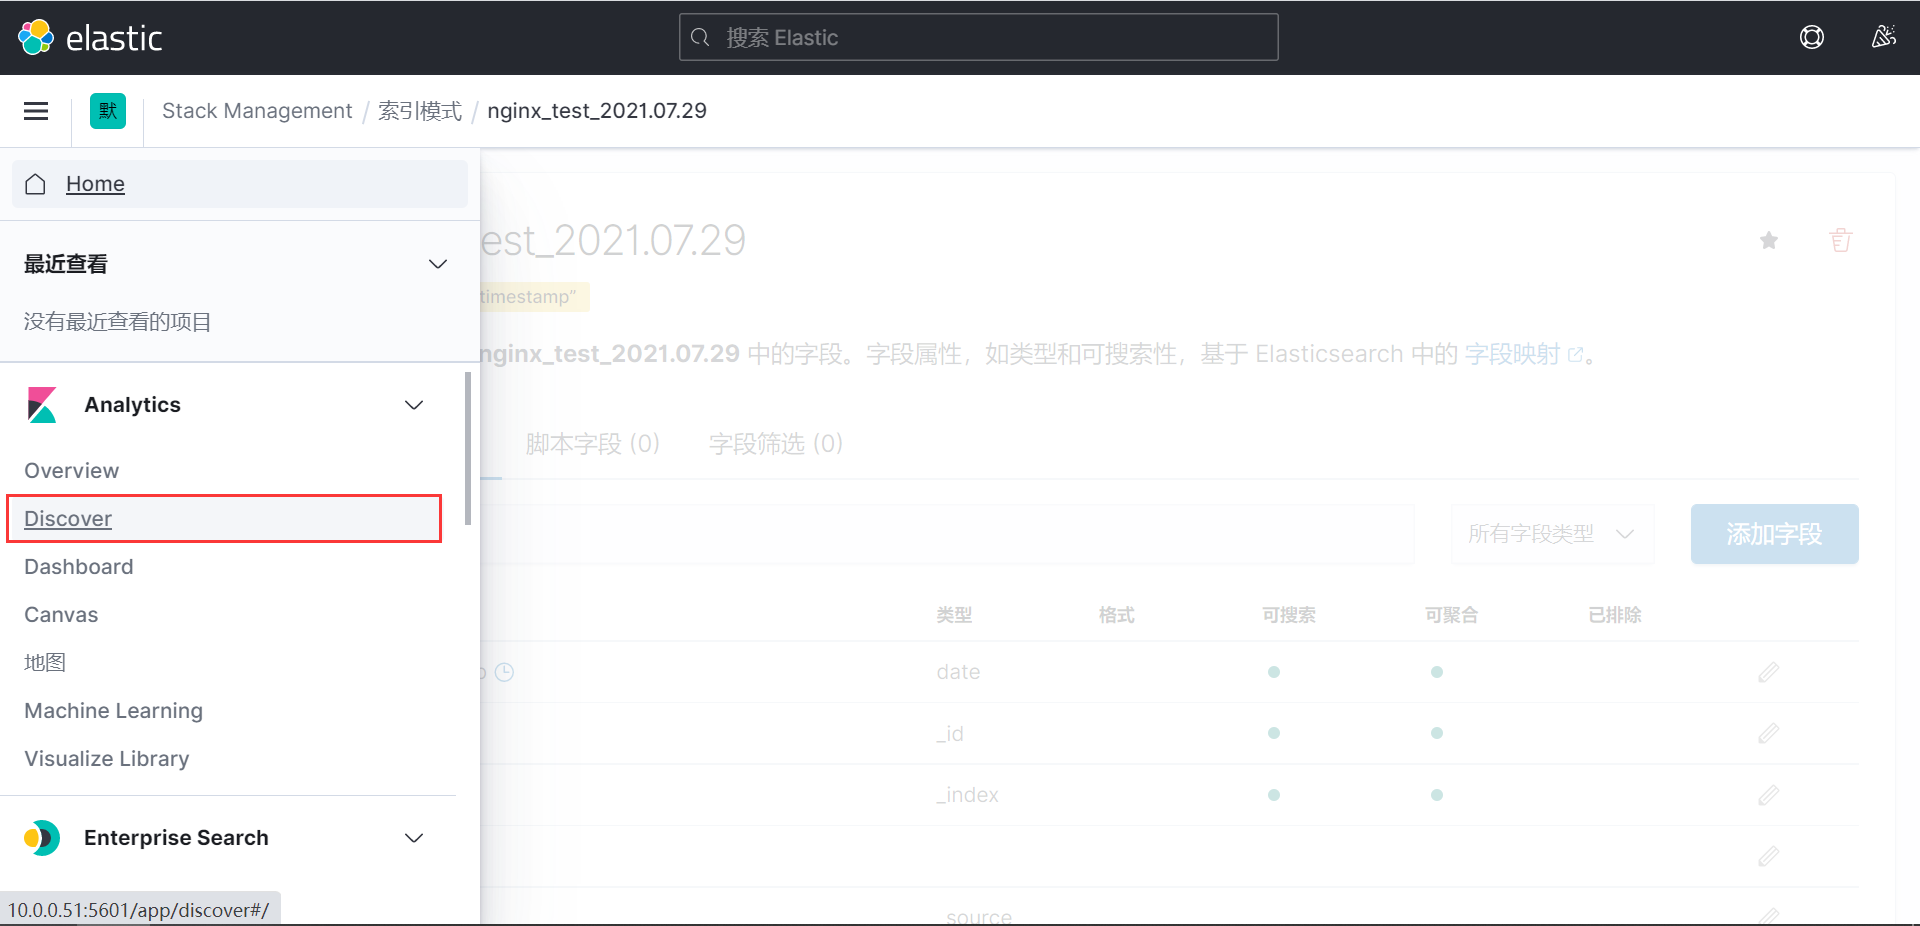Edit the _index field row pencil
Screen dimensions: 1920x926
(1768, 795)
